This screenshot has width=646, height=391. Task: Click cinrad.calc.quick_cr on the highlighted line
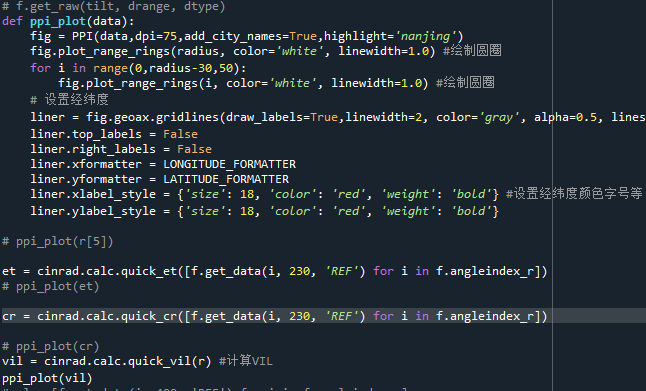(x=107, y=316)
